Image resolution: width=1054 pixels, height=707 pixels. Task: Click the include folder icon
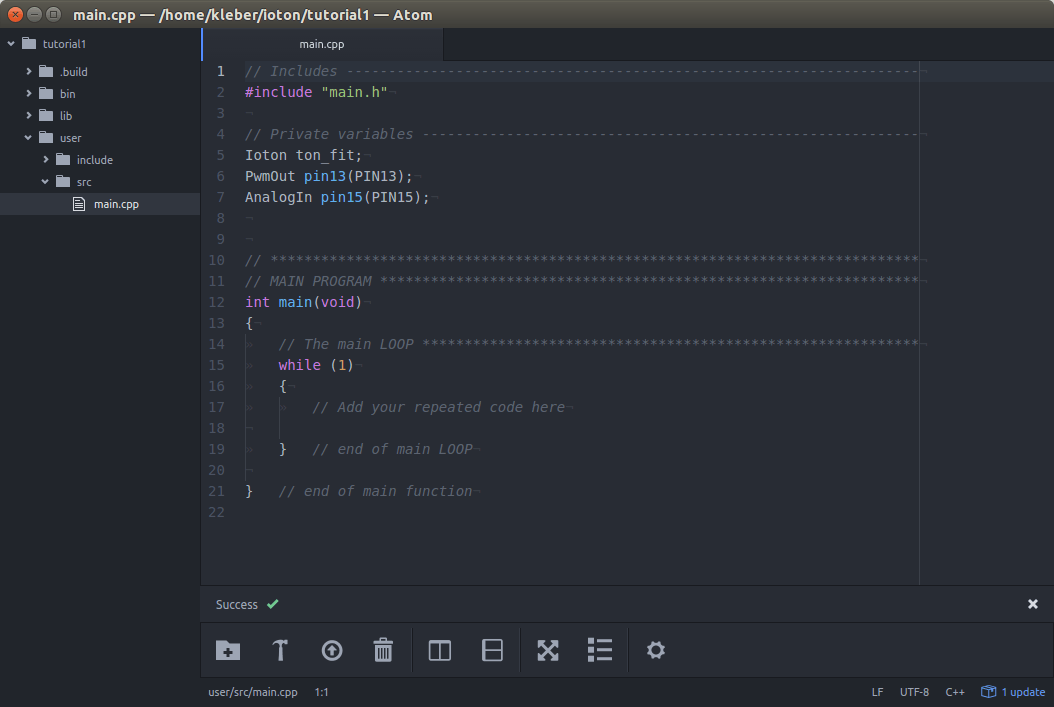(x=63, y=159)
